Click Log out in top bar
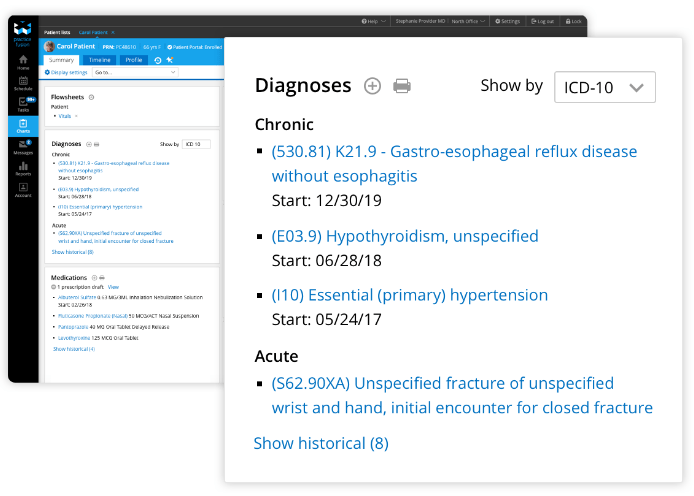This screenshot has height=496, width=694. 542,20
